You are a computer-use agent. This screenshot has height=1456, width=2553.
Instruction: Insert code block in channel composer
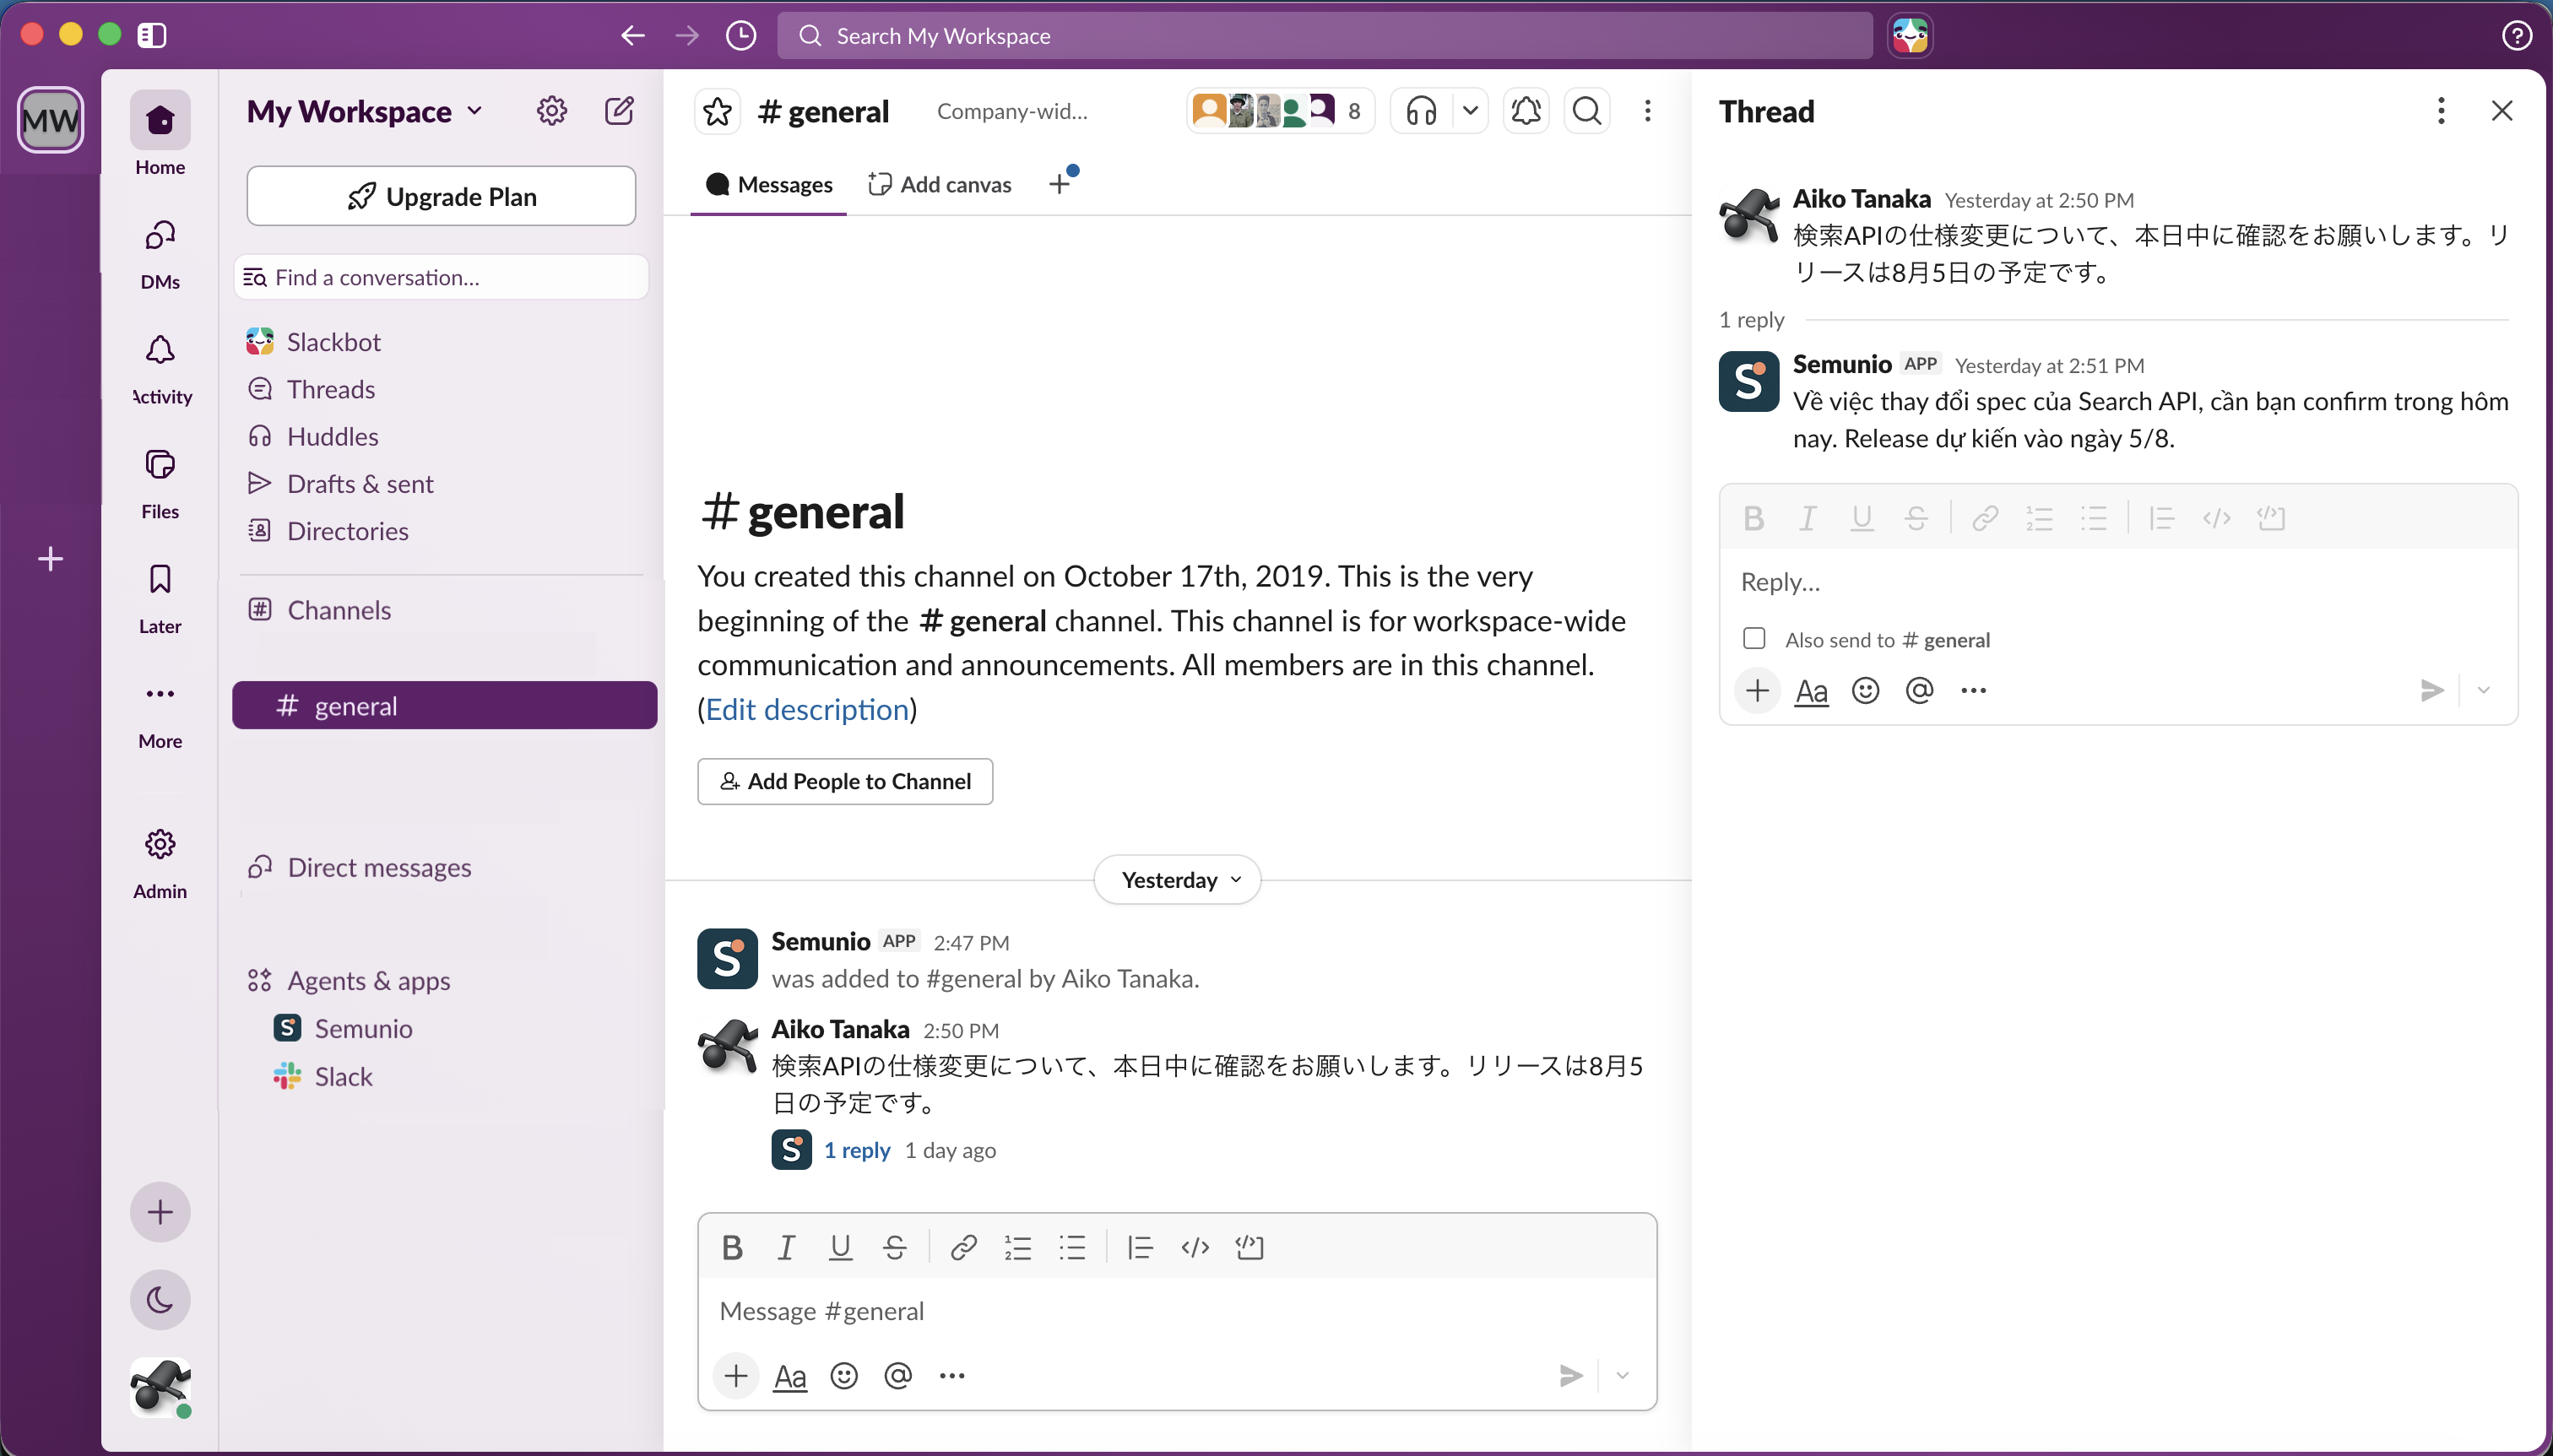click(1250, 1247)
